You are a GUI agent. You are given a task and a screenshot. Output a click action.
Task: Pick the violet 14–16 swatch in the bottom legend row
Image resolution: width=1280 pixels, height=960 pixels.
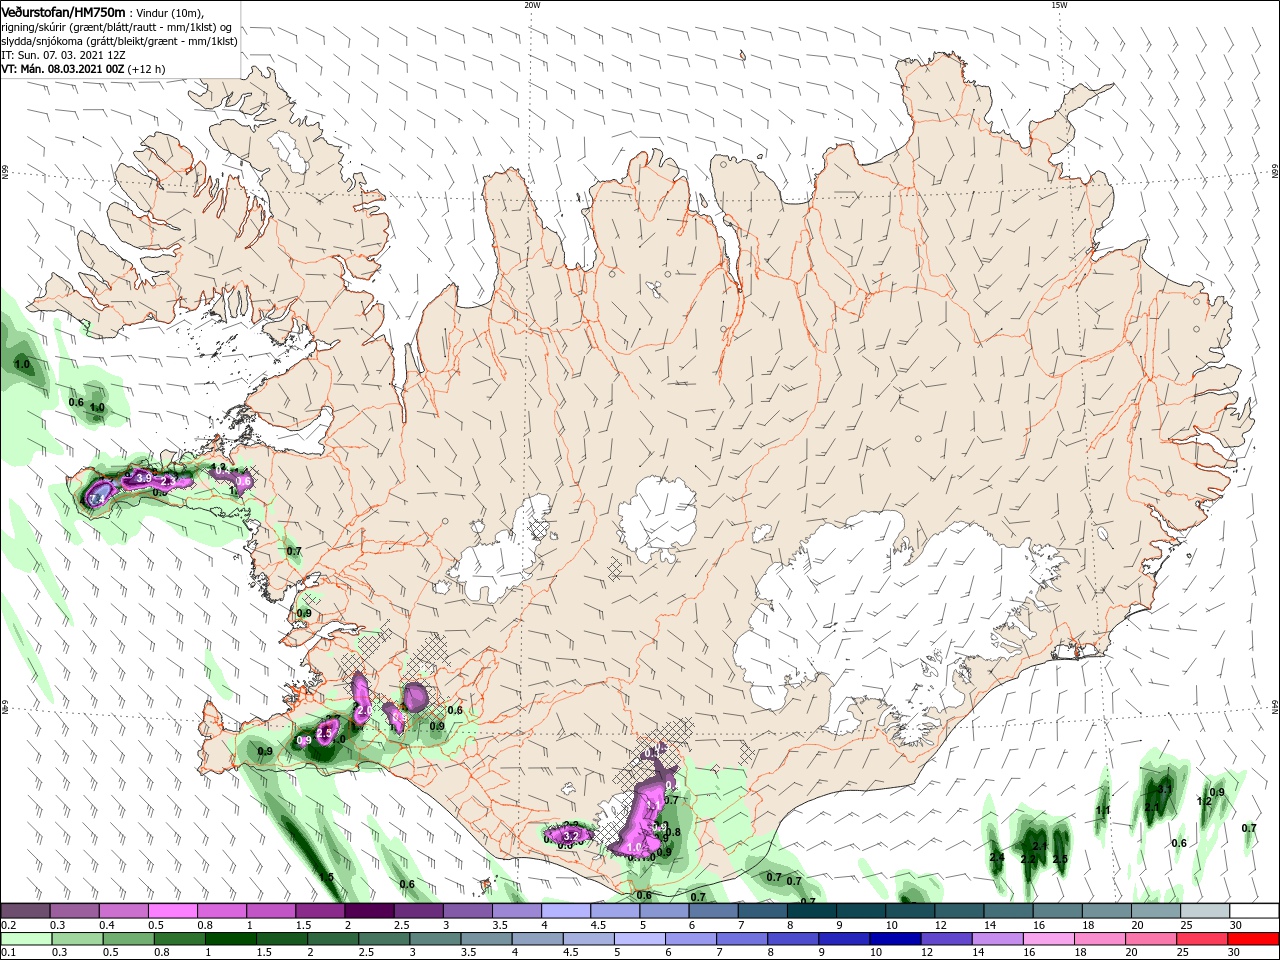coord(998,939)
